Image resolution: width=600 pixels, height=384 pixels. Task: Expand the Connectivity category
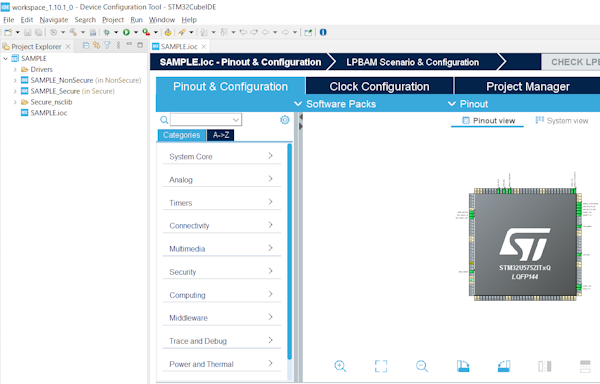click(222, 226)
